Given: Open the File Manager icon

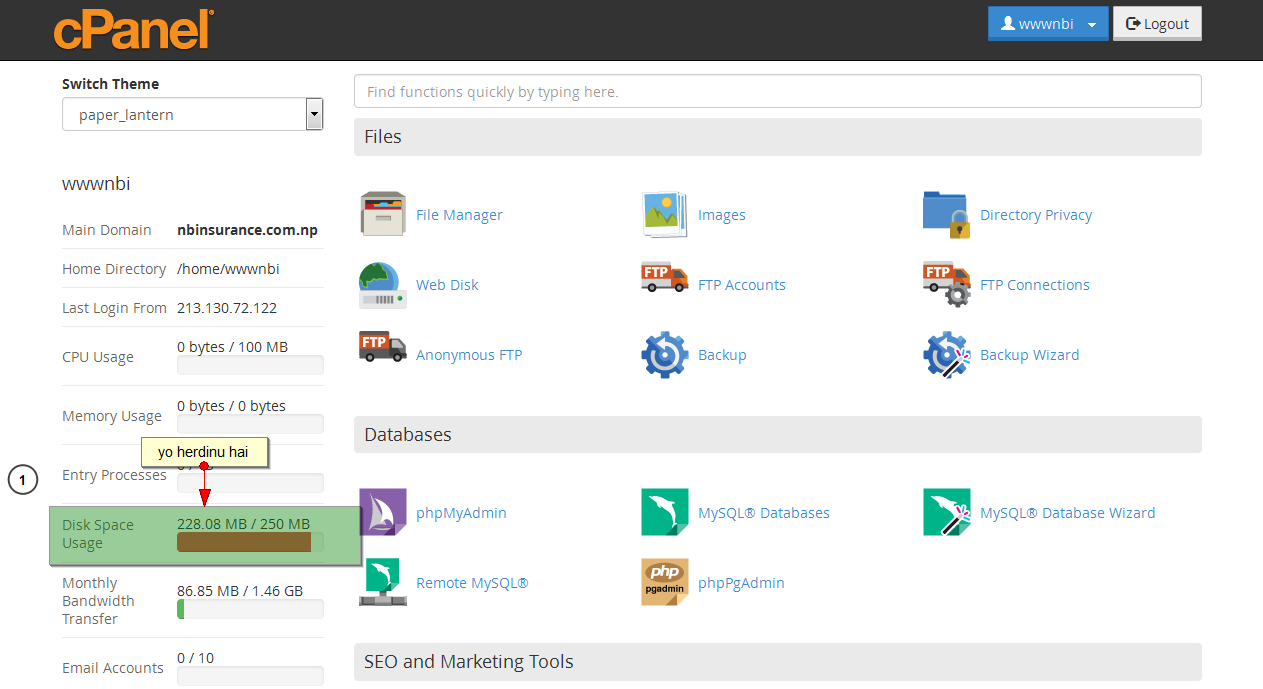Looking at the screenshot, I should (x=382, y=215).
